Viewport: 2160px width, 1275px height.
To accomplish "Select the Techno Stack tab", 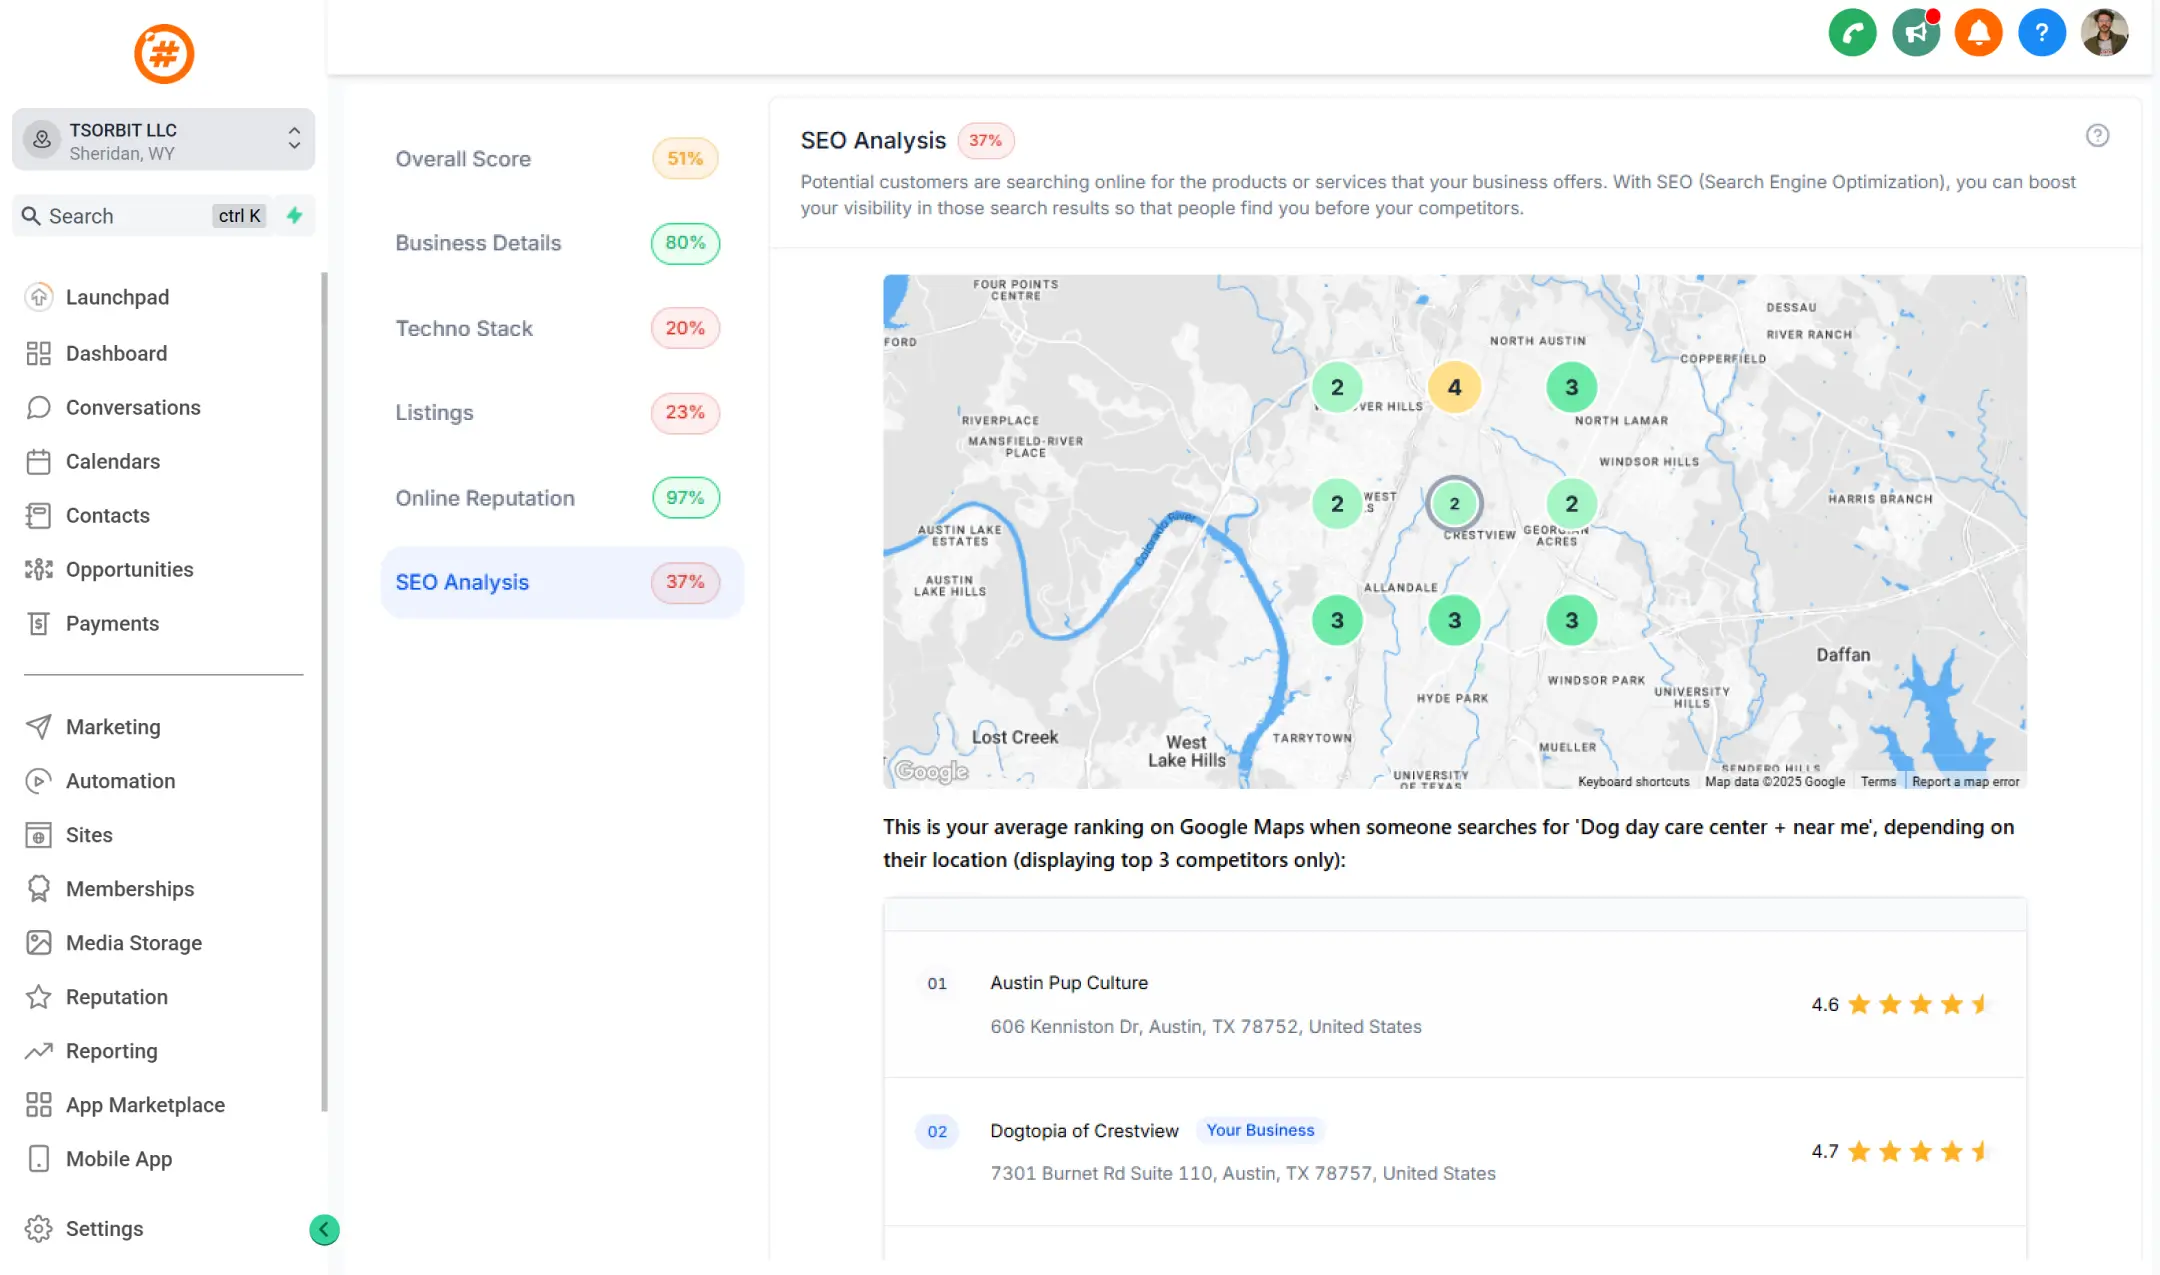I will click(x=561, y=328).
